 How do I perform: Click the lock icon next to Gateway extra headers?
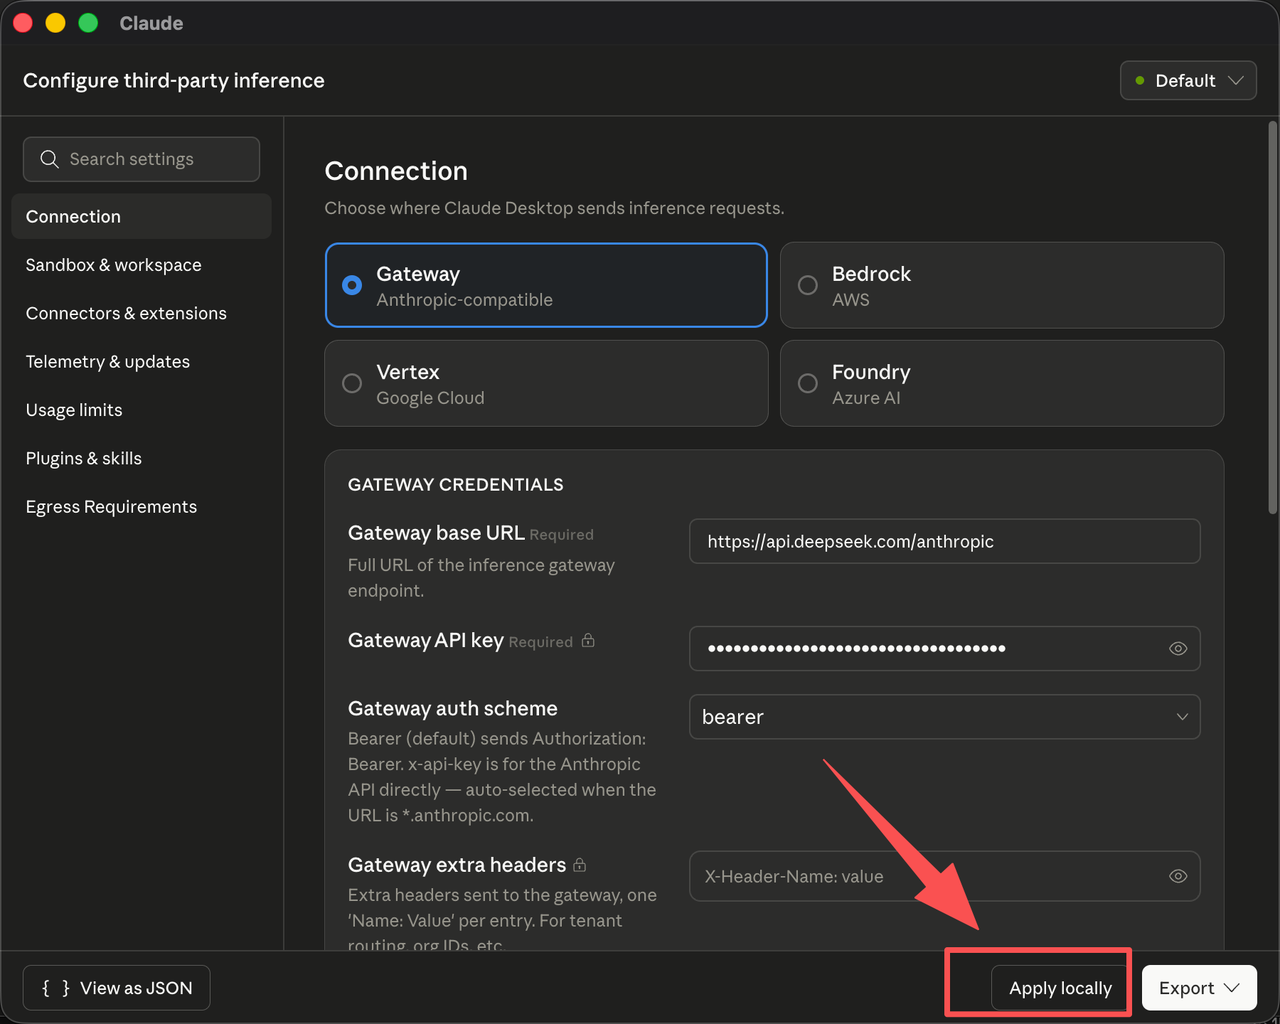click(580, 864)
